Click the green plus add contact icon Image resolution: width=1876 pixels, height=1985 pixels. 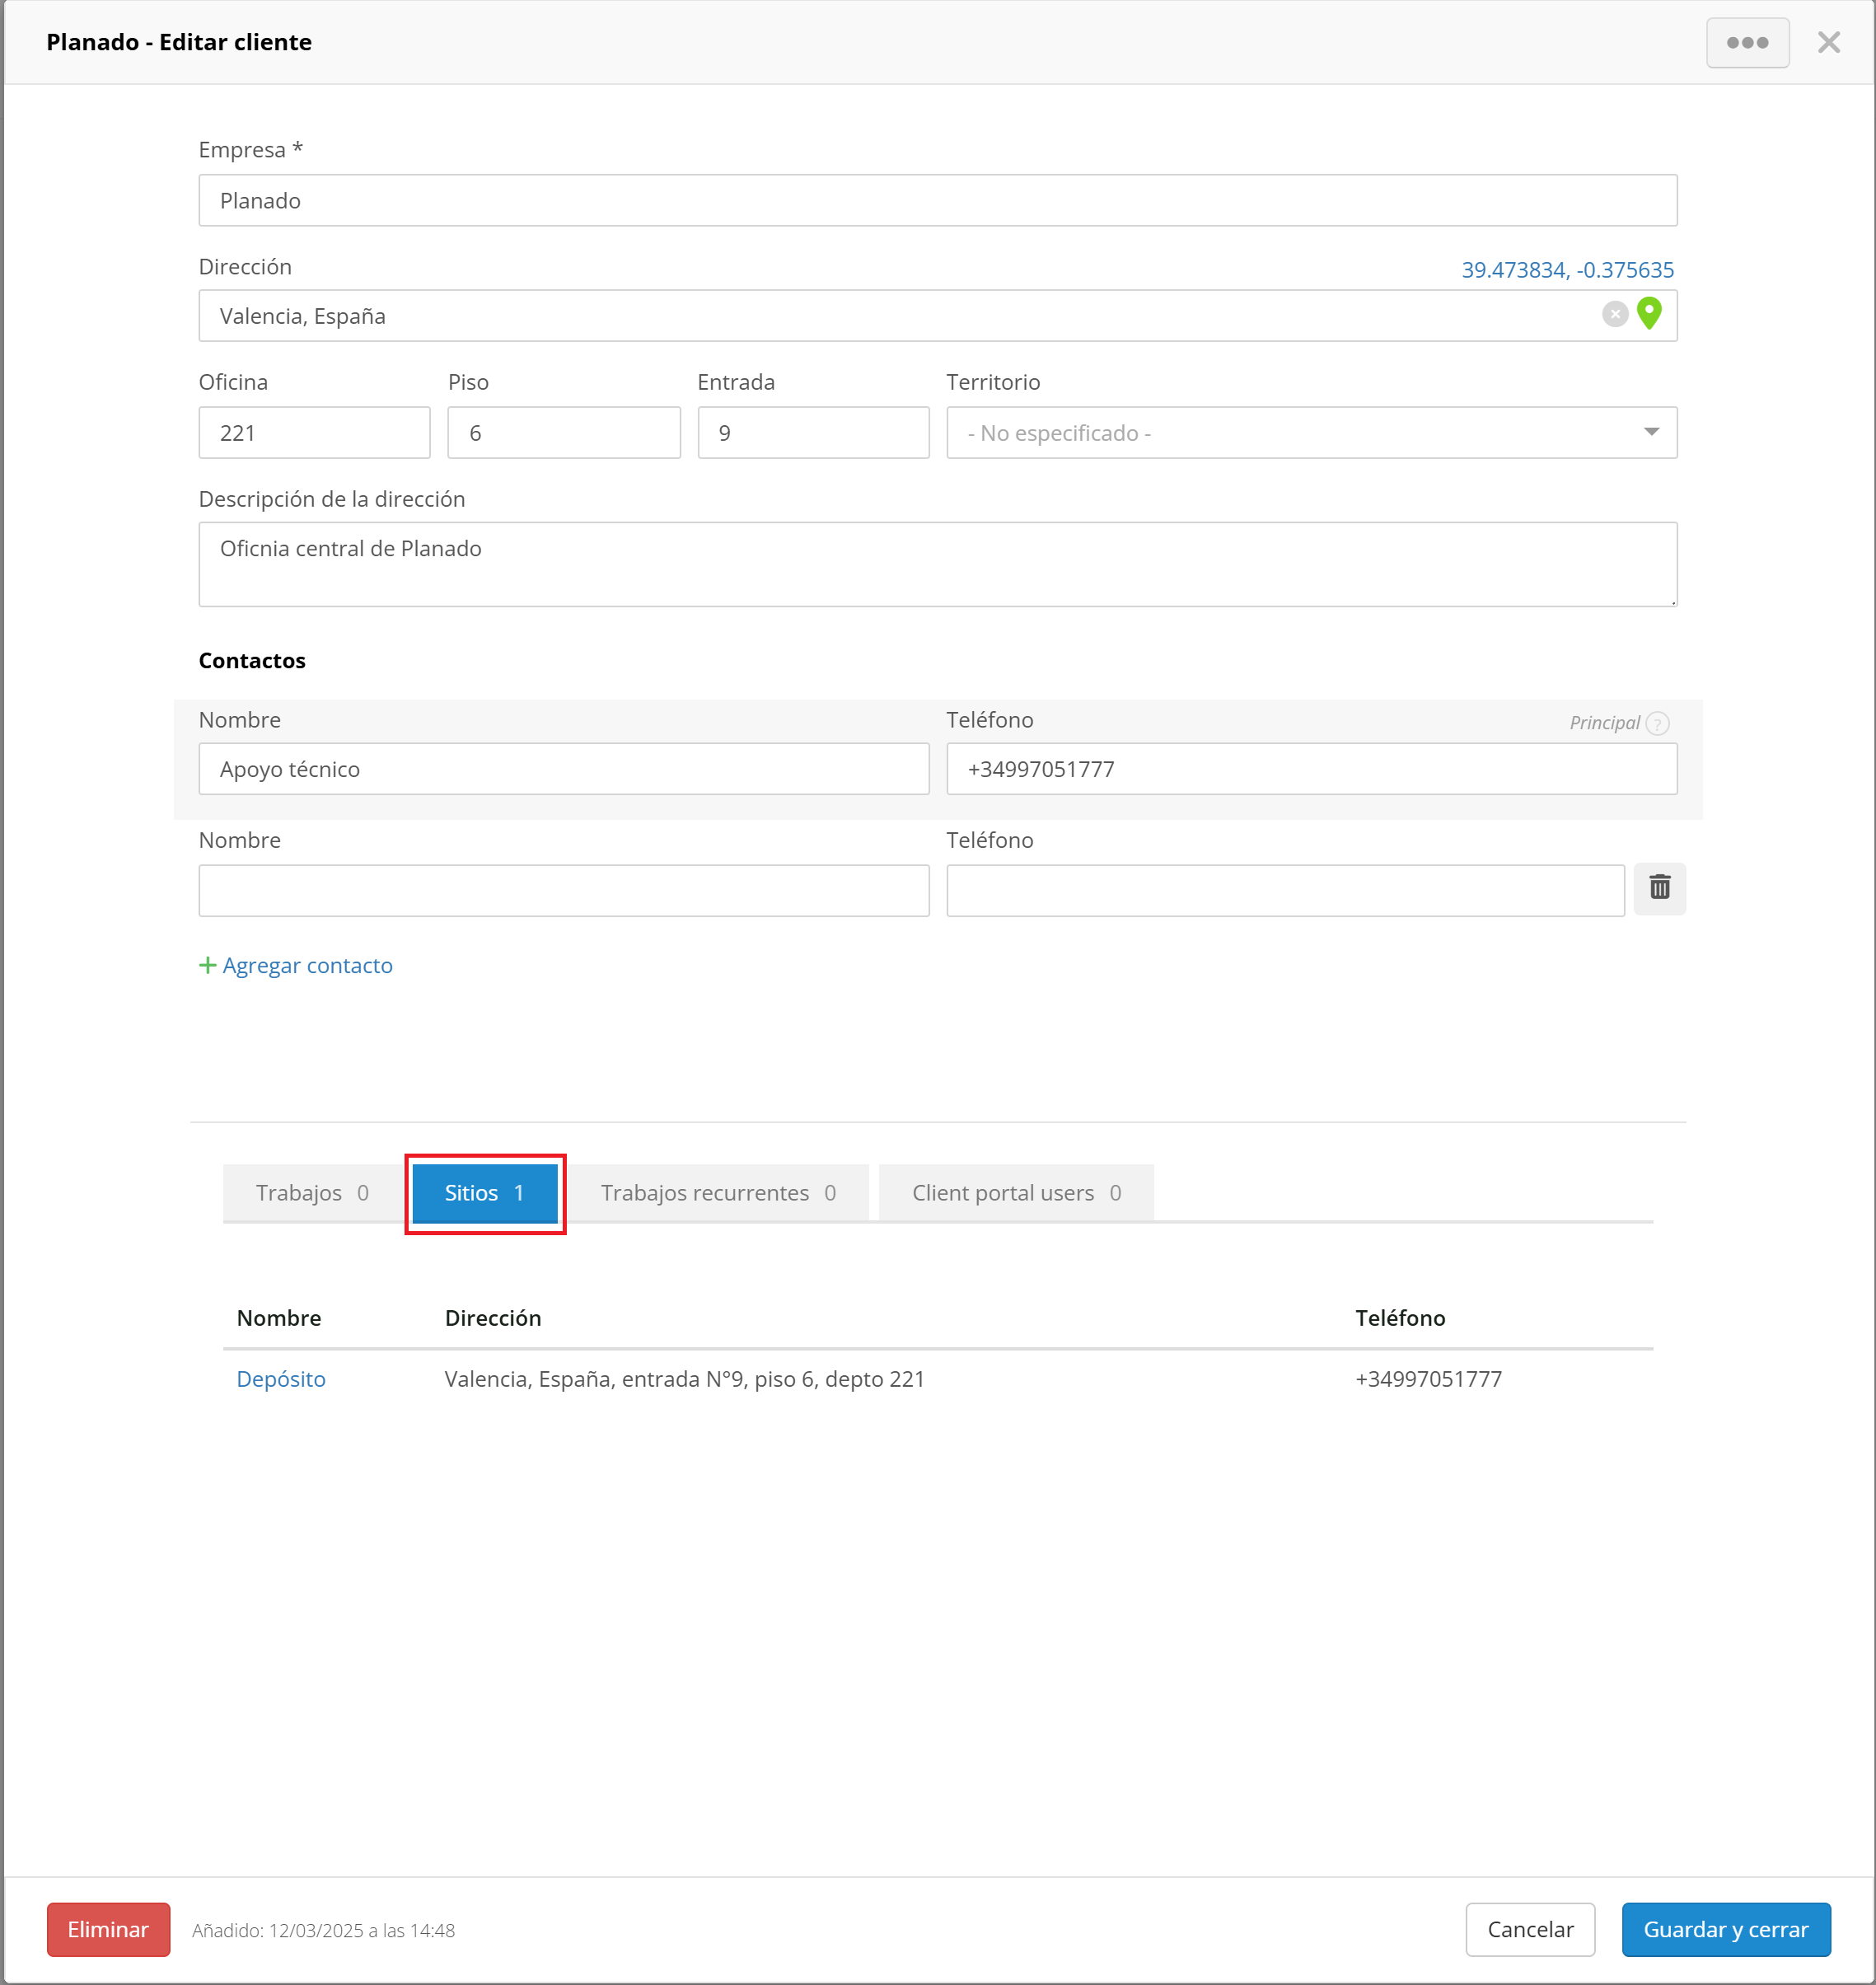click(207, 965)
